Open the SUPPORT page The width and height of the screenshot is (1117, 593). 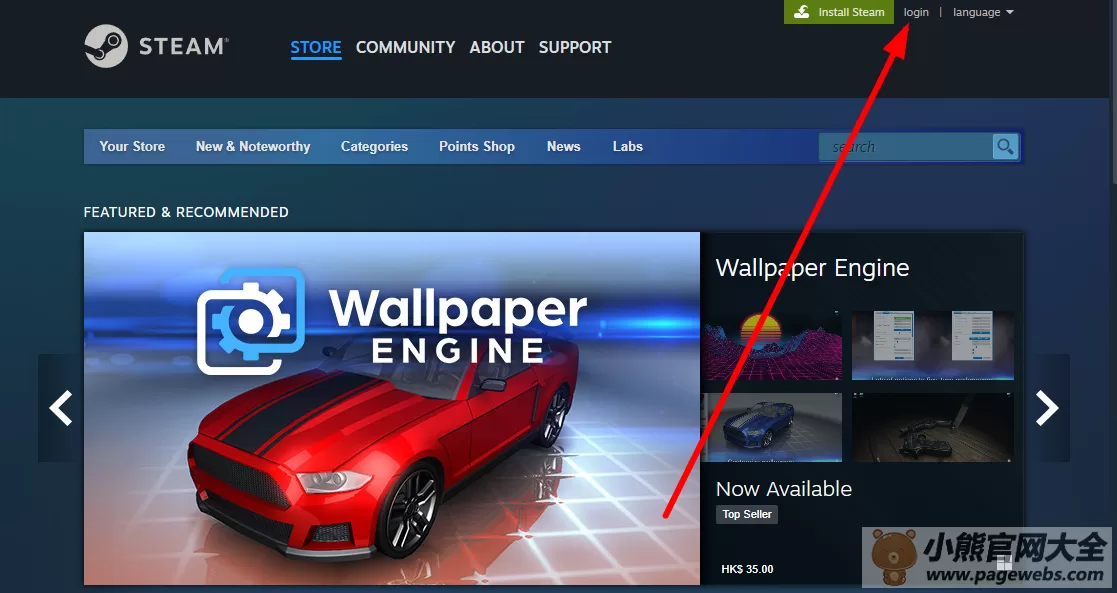[x=575, y=47]
